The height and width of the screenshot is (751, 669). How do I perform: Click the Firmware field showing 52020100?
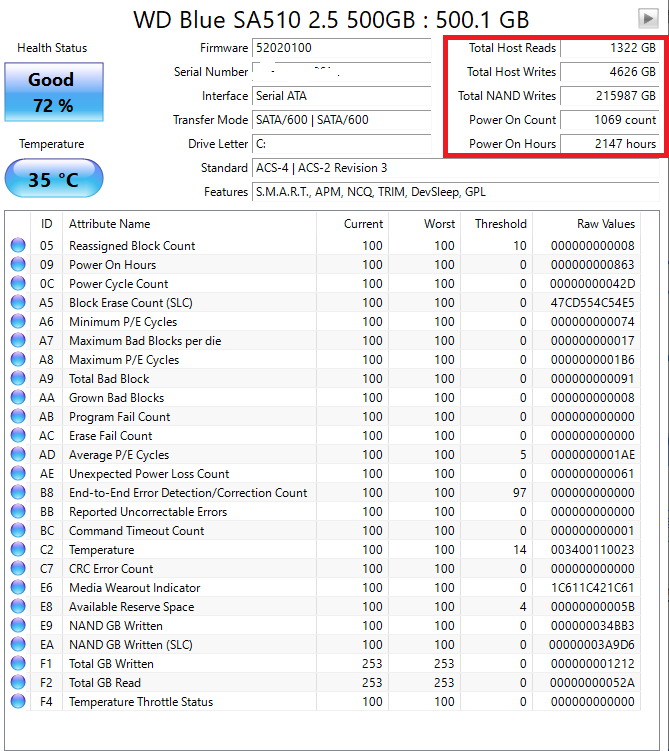pos(341,48)
